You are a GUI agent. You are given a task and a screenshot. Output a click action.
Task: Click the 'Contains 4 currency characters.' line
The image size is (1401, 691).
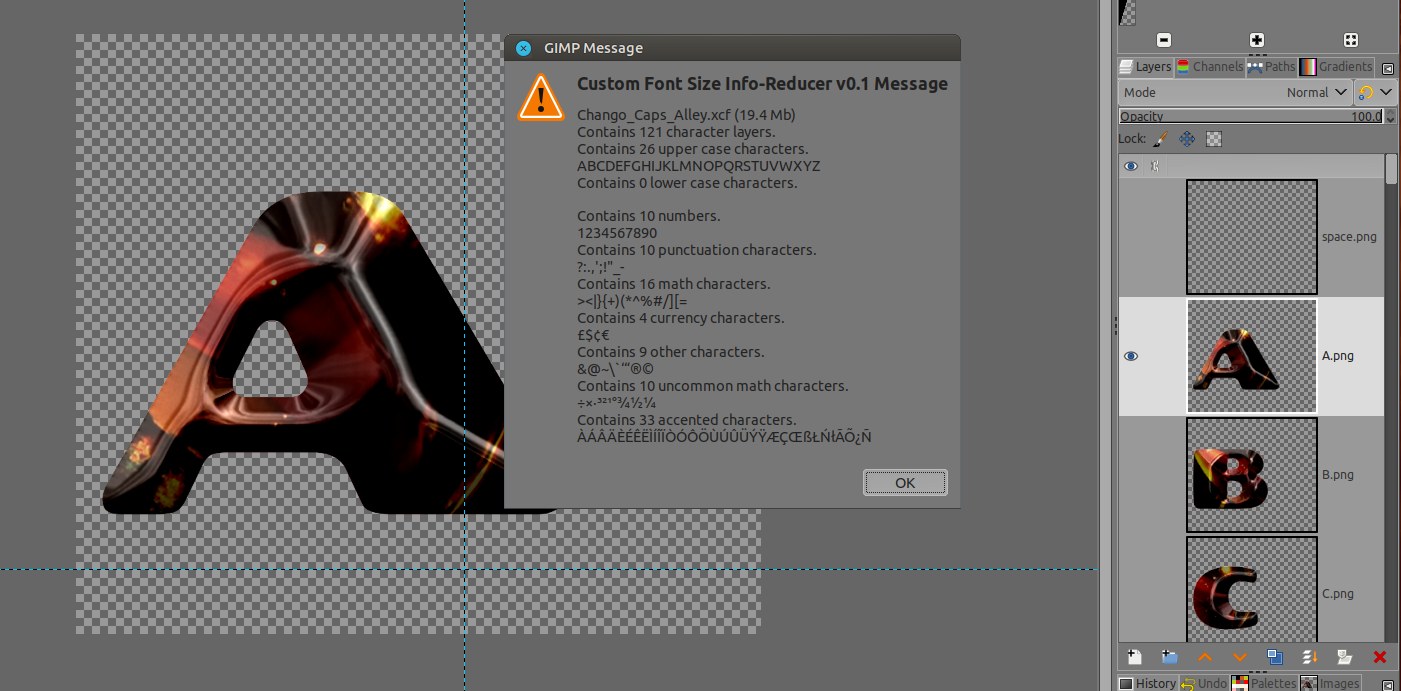[x=680, y=318]
